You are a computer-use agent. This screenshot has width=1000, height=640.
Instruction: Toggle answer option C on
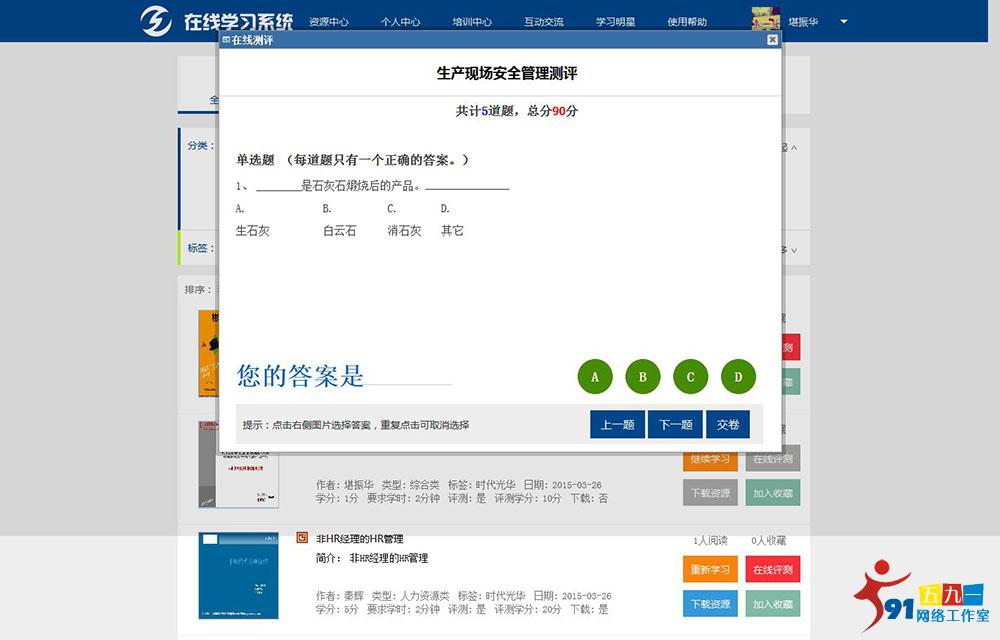(690, 377)
